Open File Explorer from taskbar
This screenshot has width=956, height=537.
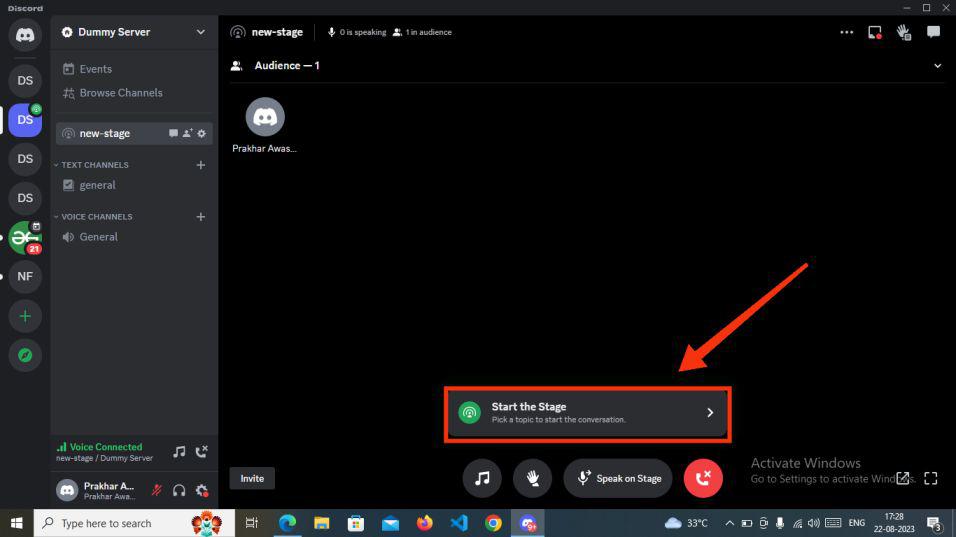click(321, 523)
